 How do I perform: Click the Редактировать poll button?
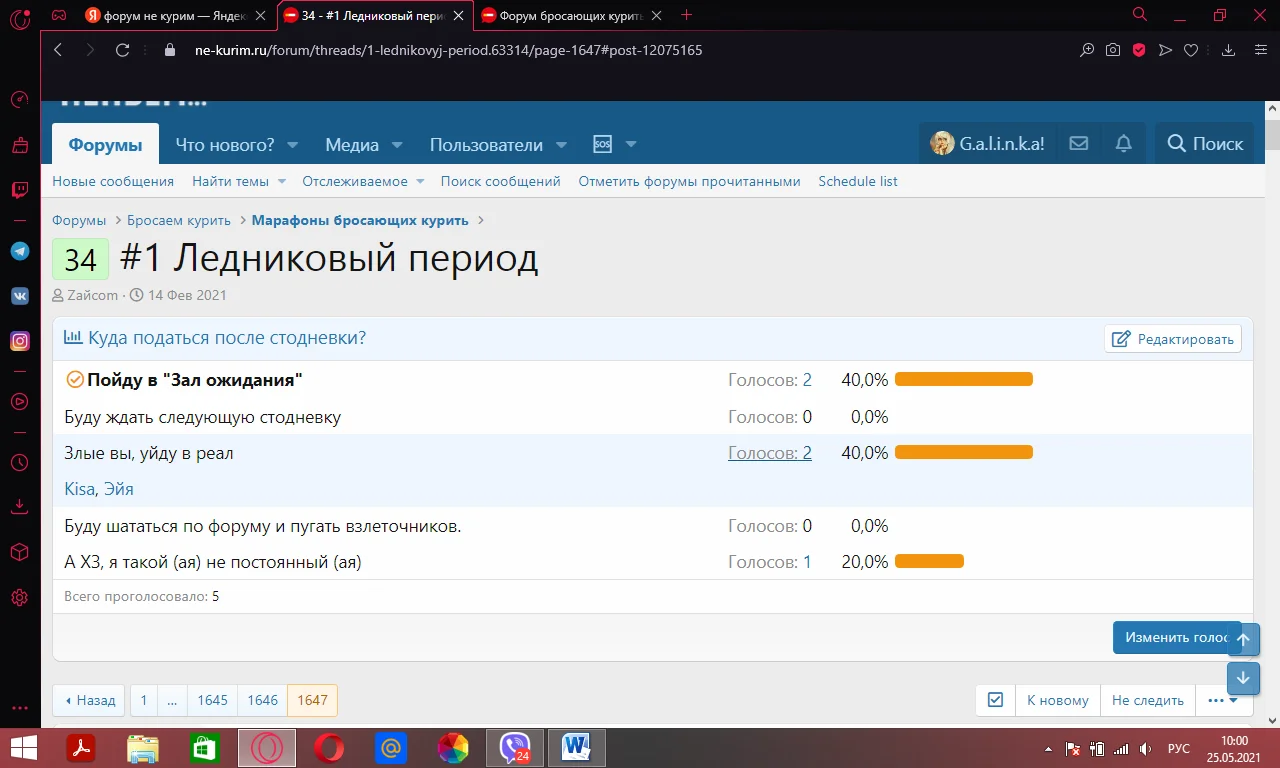pos(1172,338)
